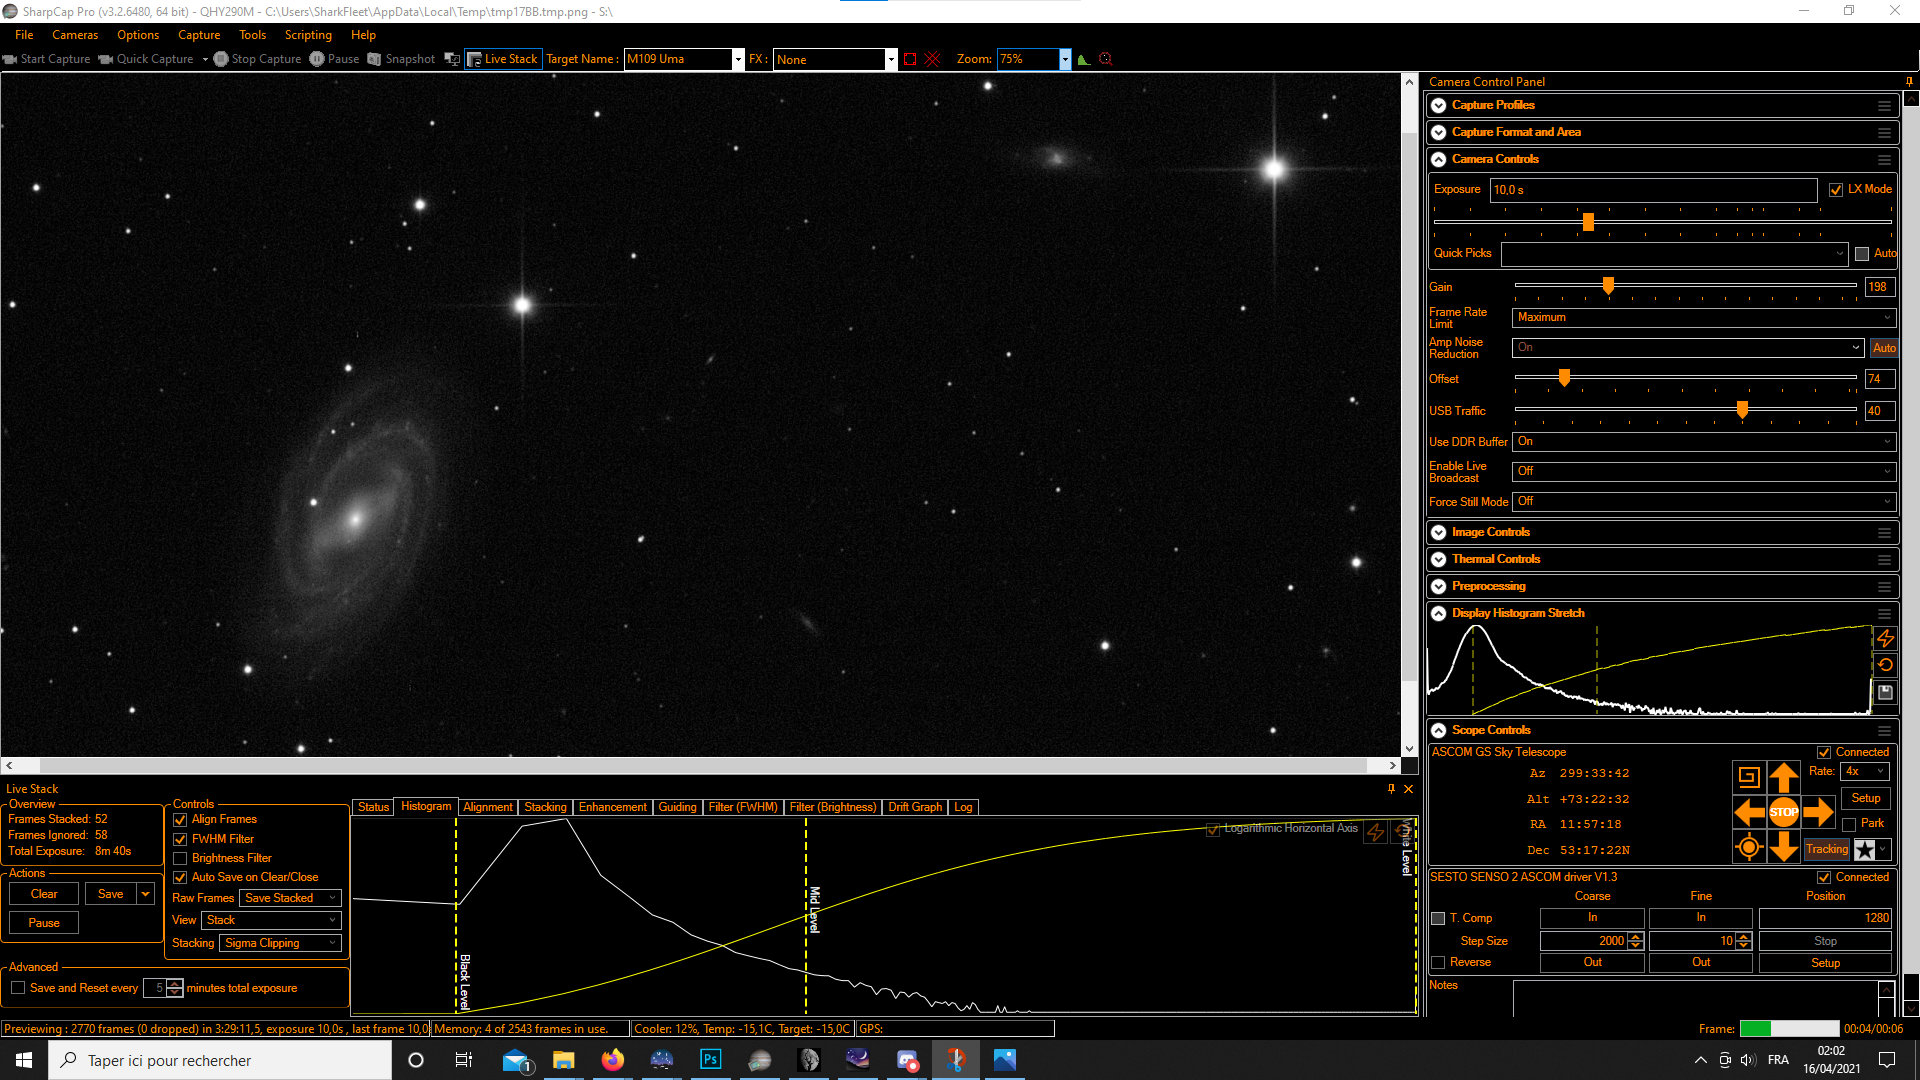This screenshot has width=1920, height=1080.
Task: Click the spiral search icon in Scope Controls
Action: [1749, 777]
